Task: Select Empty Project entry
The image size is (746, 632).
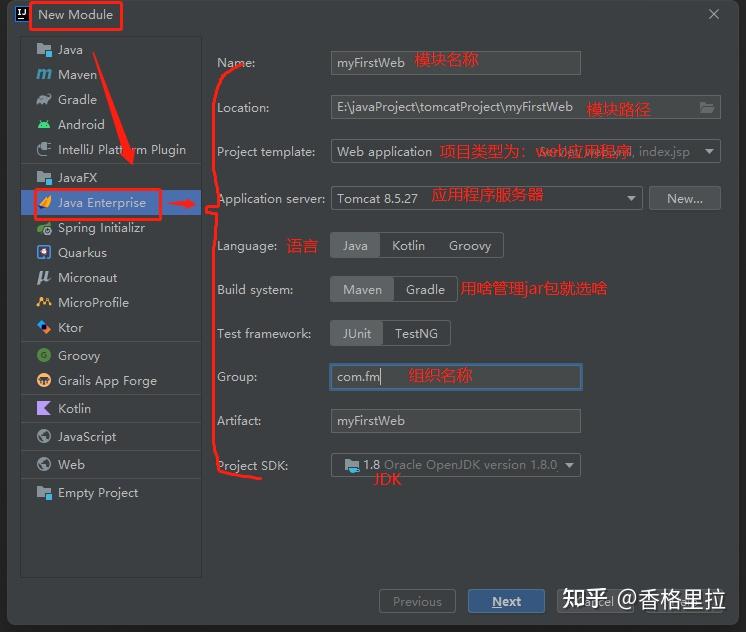Action: coord(111,493)
